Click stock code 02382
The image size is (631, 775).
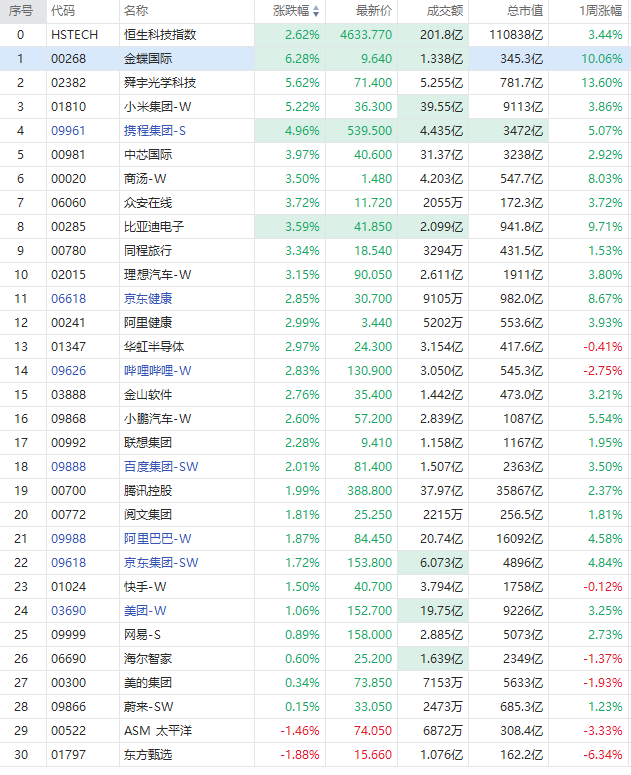click(68, 83)
